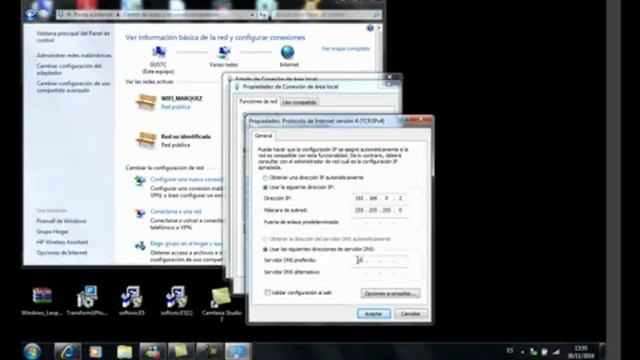Tick Validar configuración al salir checkbox
The width and height of the screenshot is (640, 360).
tap(267, 293)
